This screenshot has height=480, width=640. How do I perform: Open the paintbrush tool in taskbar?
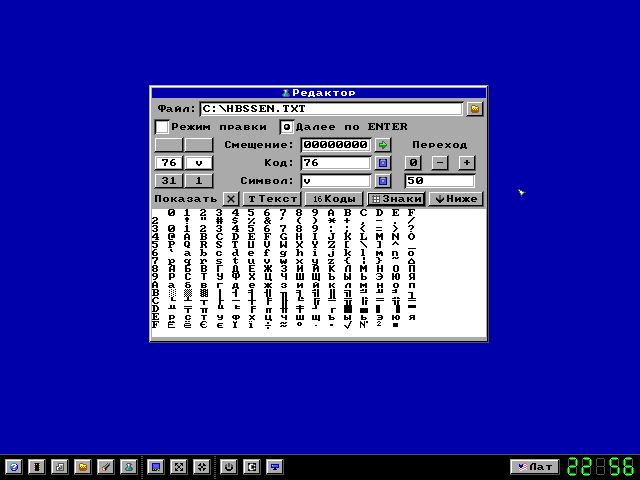point(105,467)
